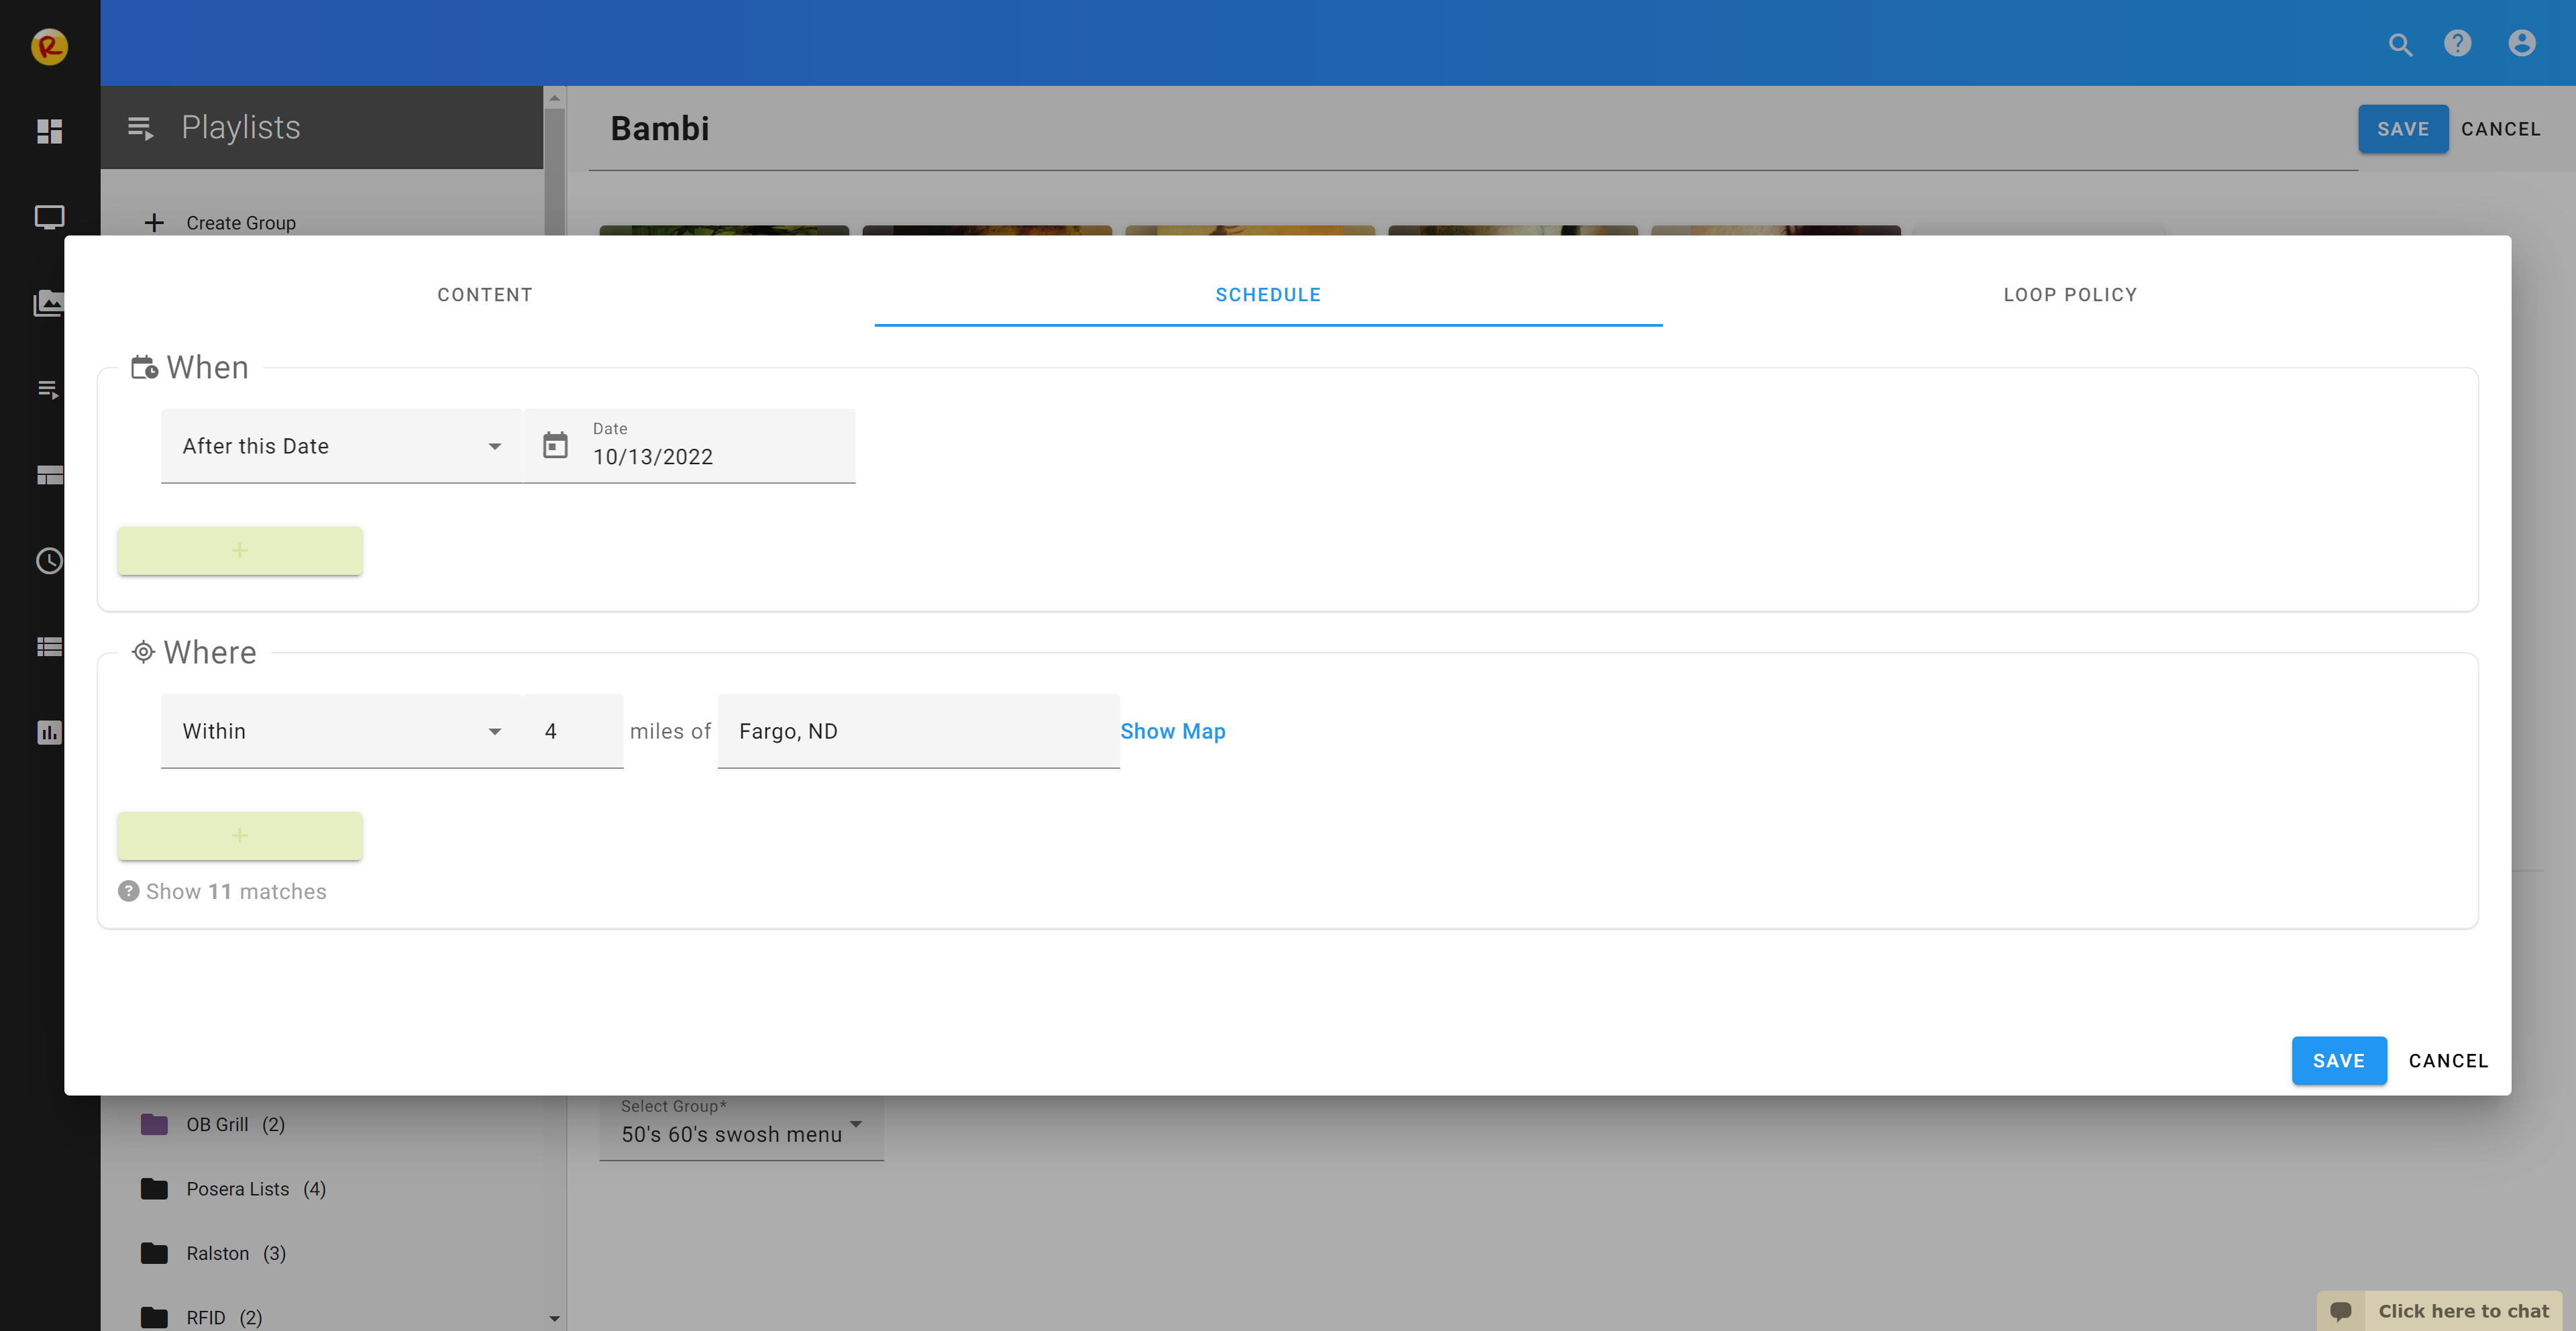Click the calendar icon beside Date field

[x=555, y=445]
